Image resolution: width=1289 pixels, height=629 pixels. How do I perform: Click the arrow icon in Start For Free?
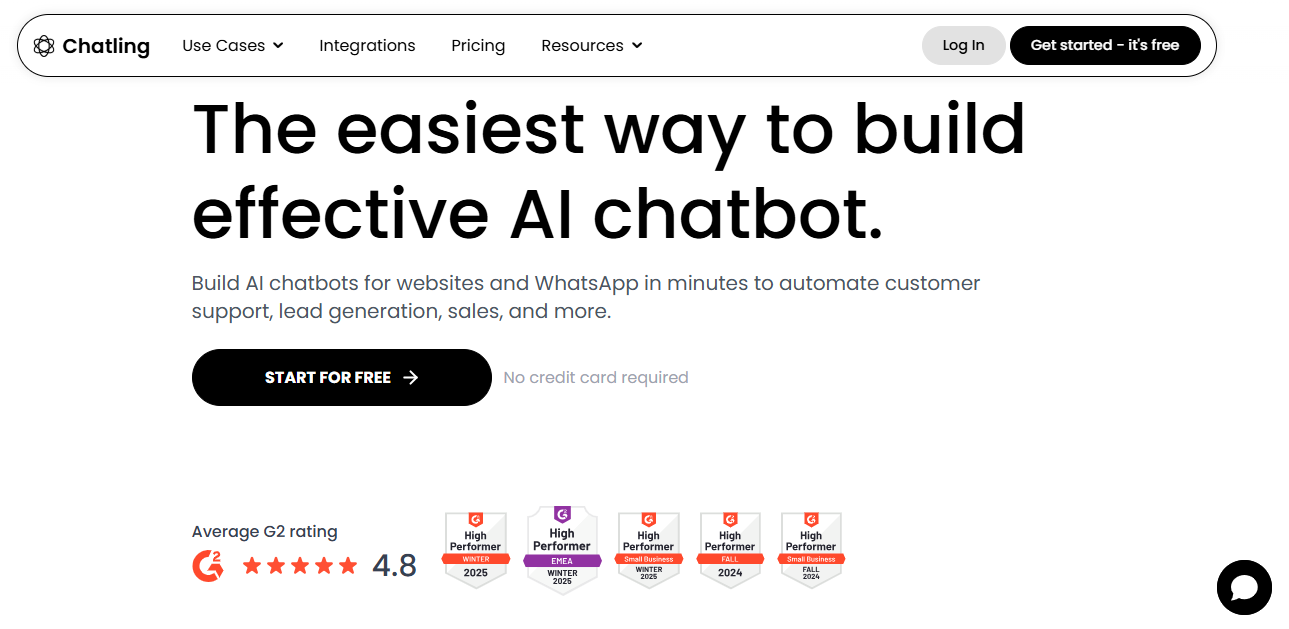coord(410,378)
